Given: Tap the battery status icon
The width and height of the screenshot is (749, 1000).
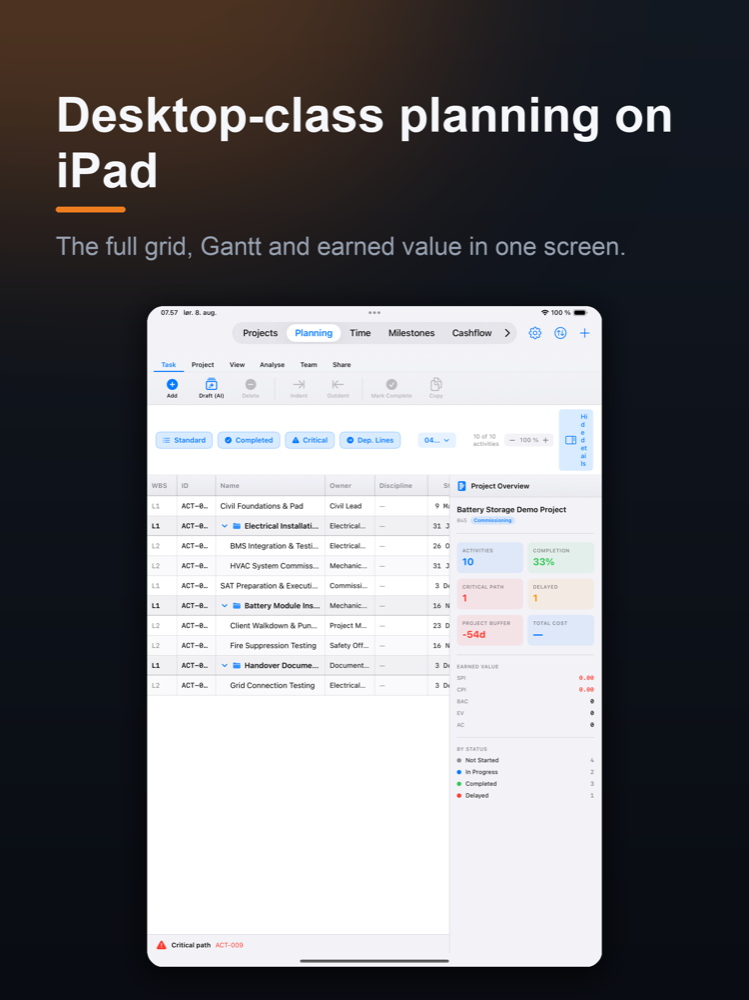Looking at the screenshot, I should 580,312.
